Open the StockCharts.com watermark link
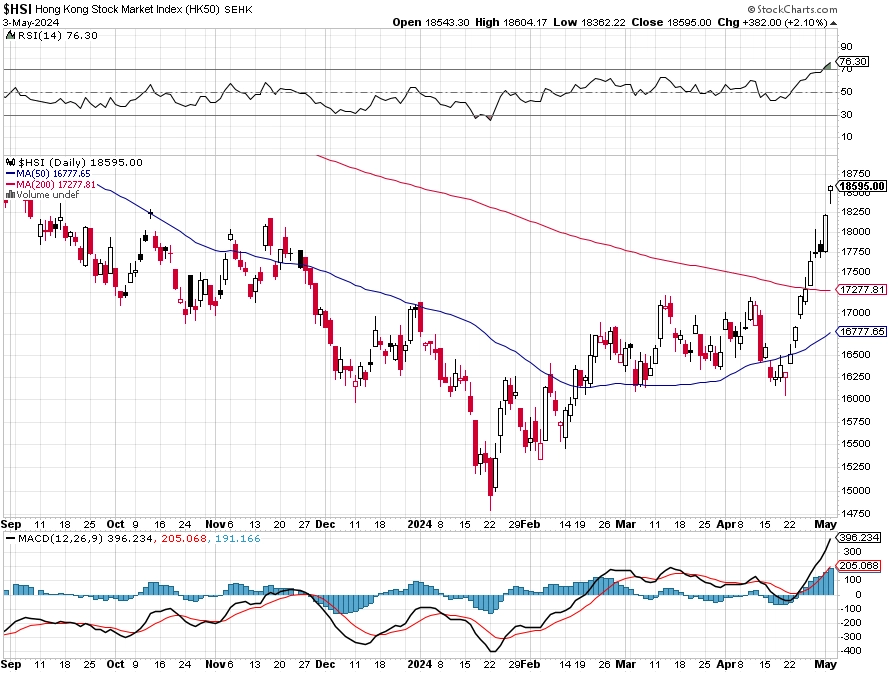This screenshot has width=891, height=673. [x=793, y=10]
